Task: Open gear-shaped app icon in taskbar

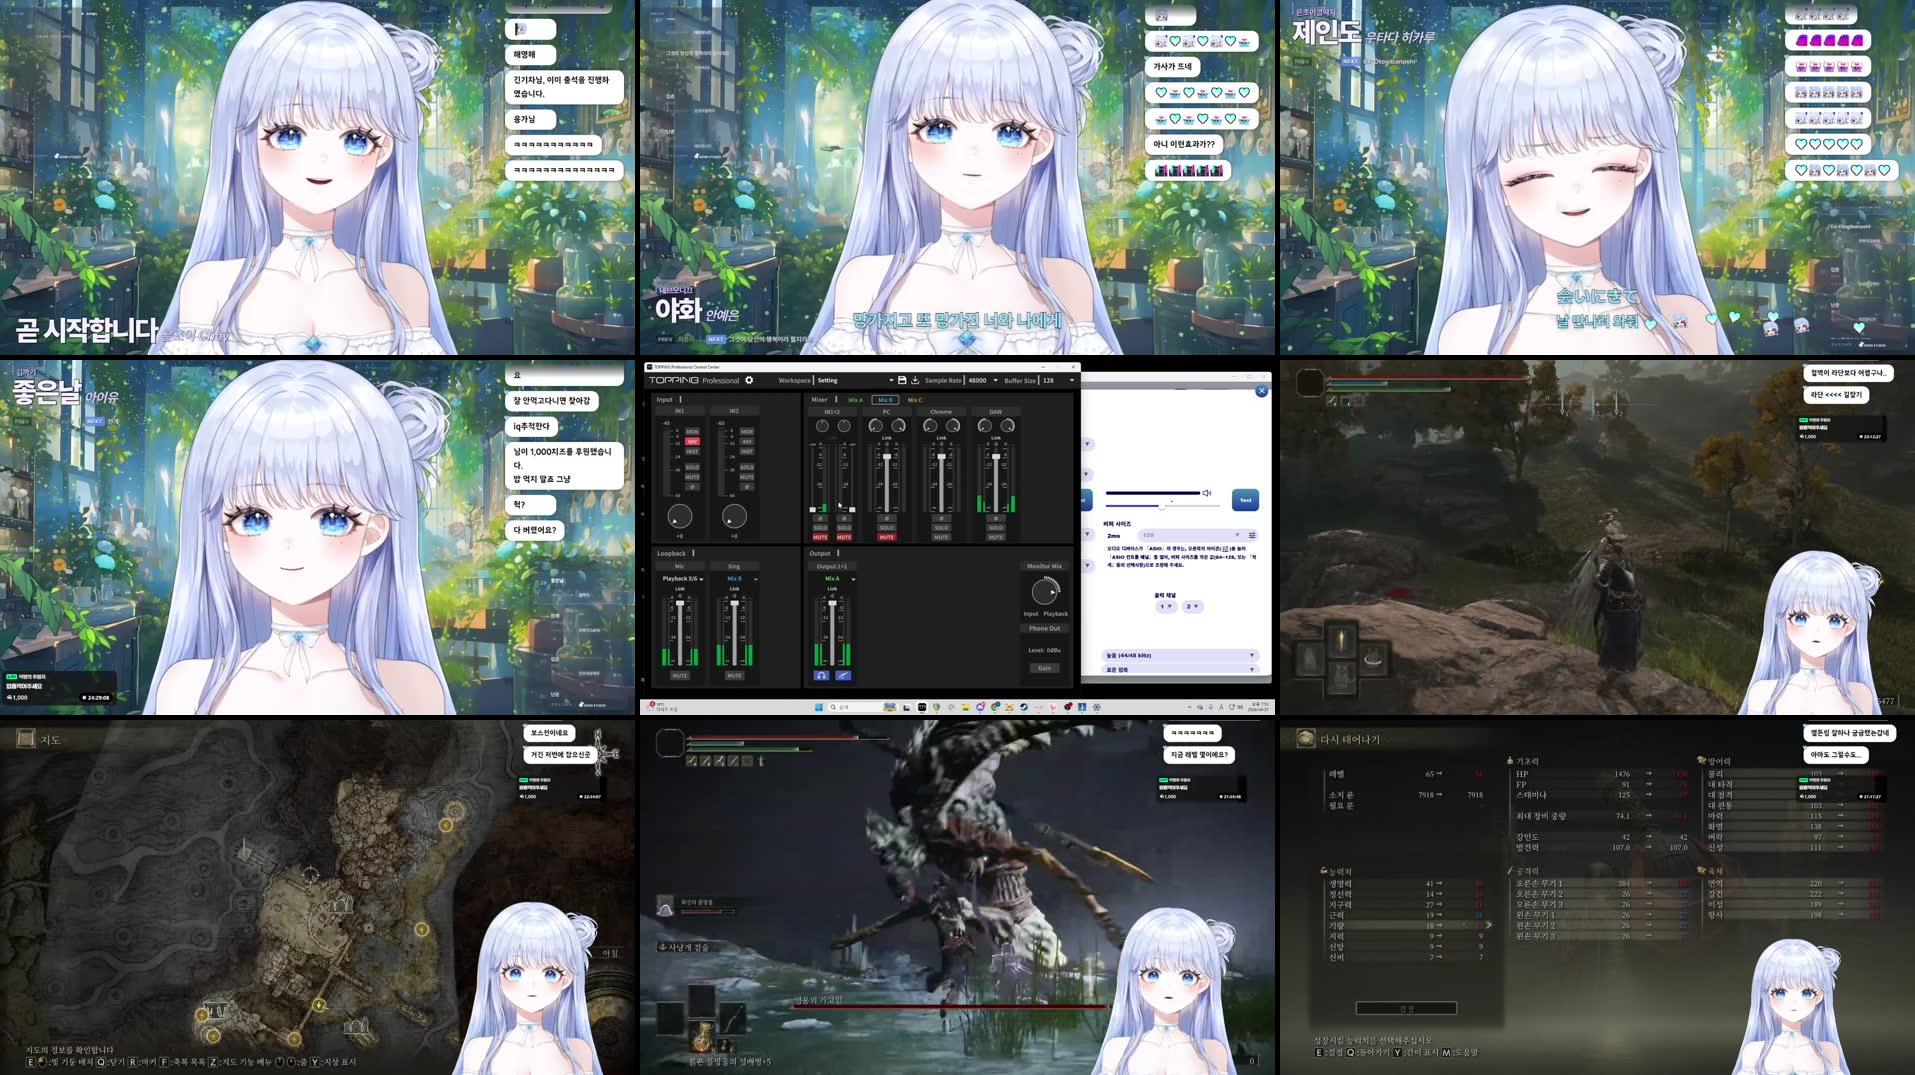Action: coord(1097,707)
